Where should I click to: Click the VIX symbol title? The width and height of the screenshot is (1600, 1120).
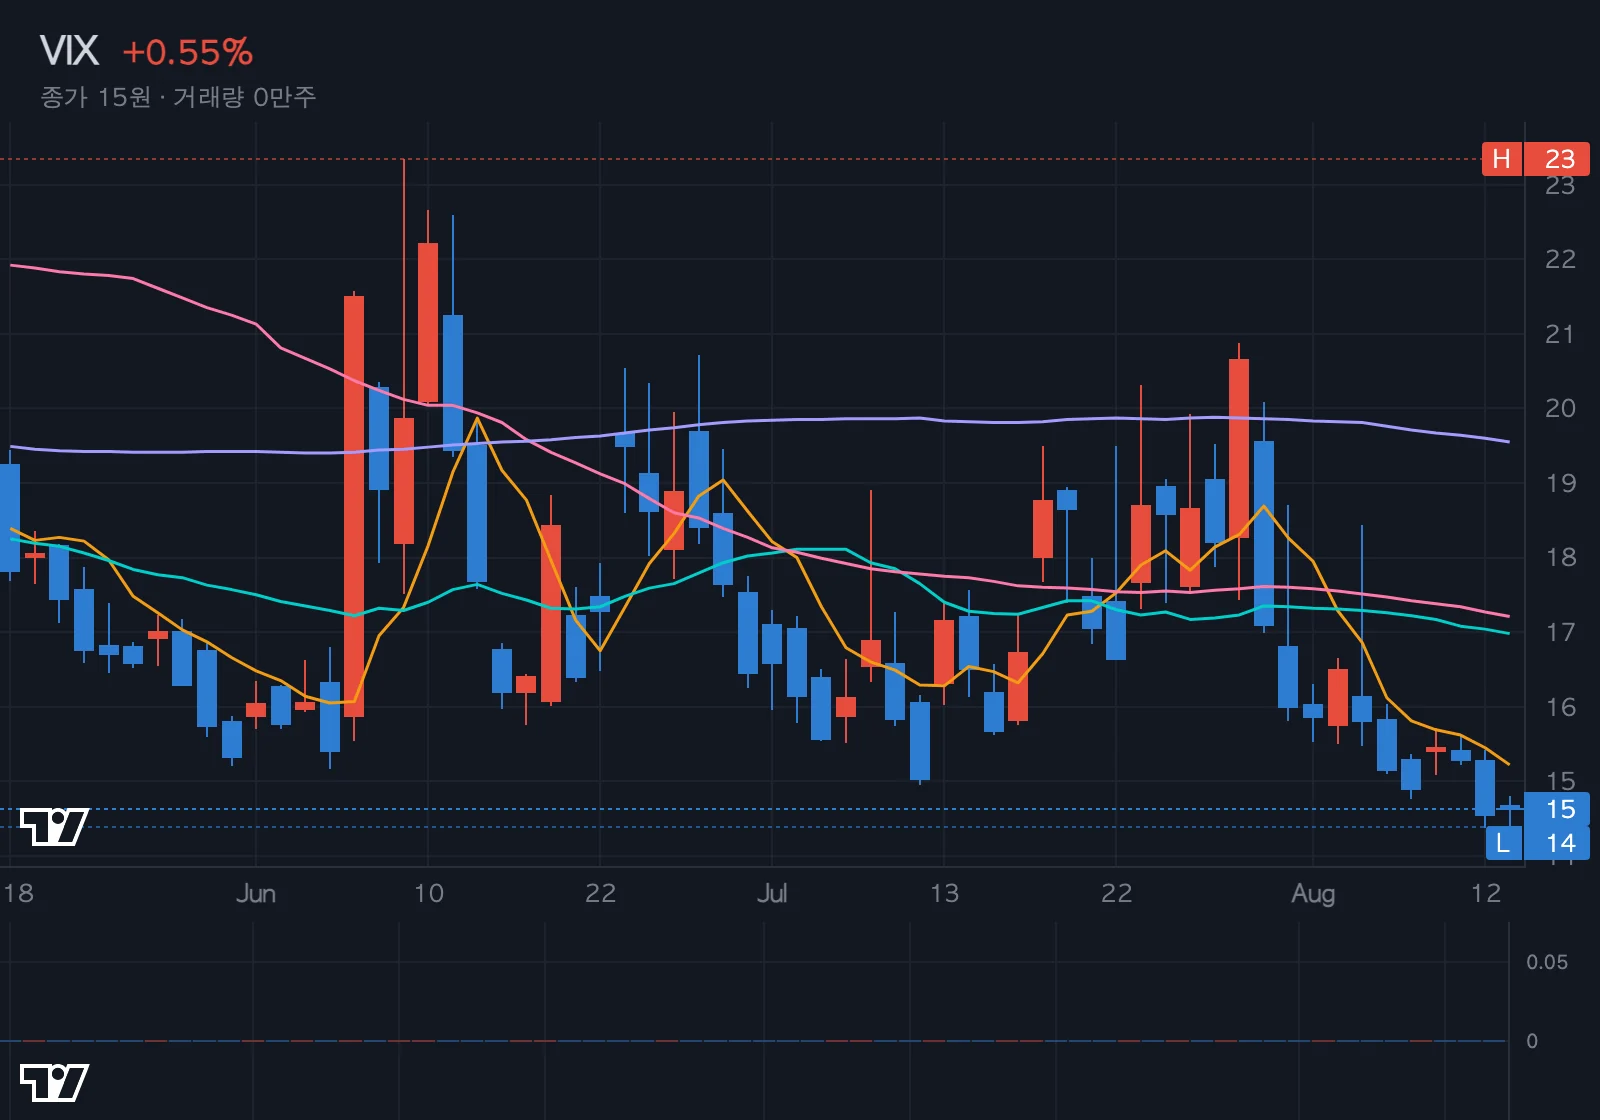click(69, 51)
